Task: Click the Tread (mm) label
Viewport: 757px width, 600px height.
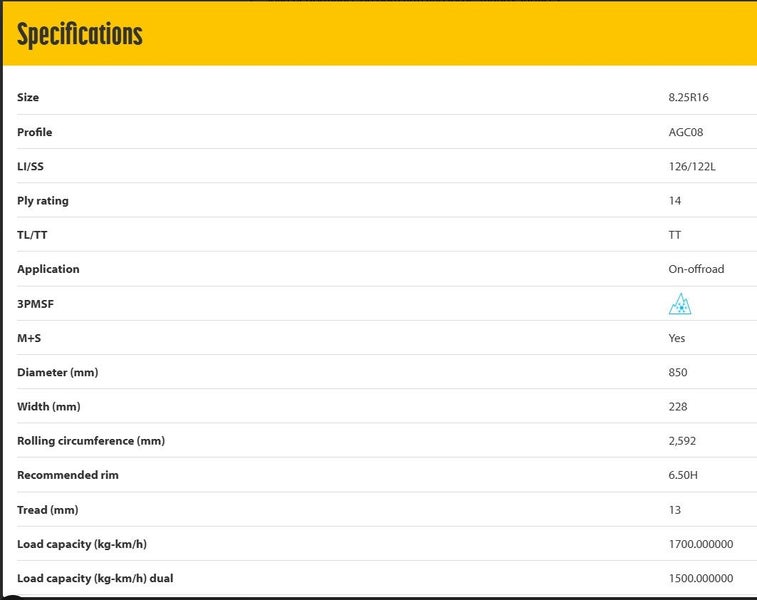Action: point(47,510)
